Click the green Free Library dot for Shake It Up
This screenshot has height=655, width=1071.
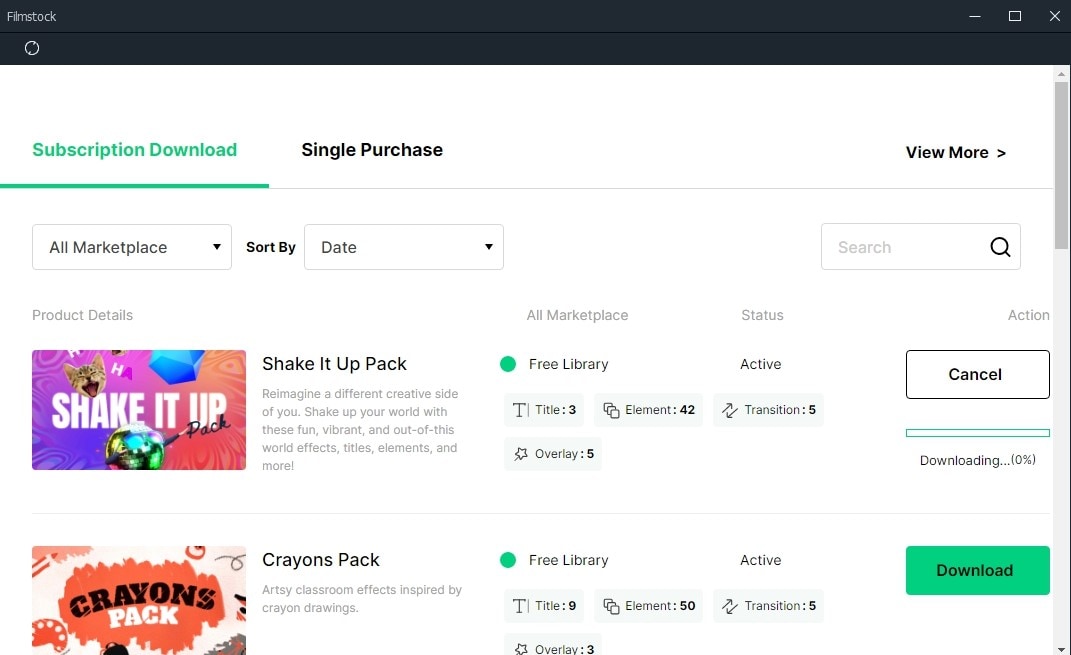coord(507,364)
